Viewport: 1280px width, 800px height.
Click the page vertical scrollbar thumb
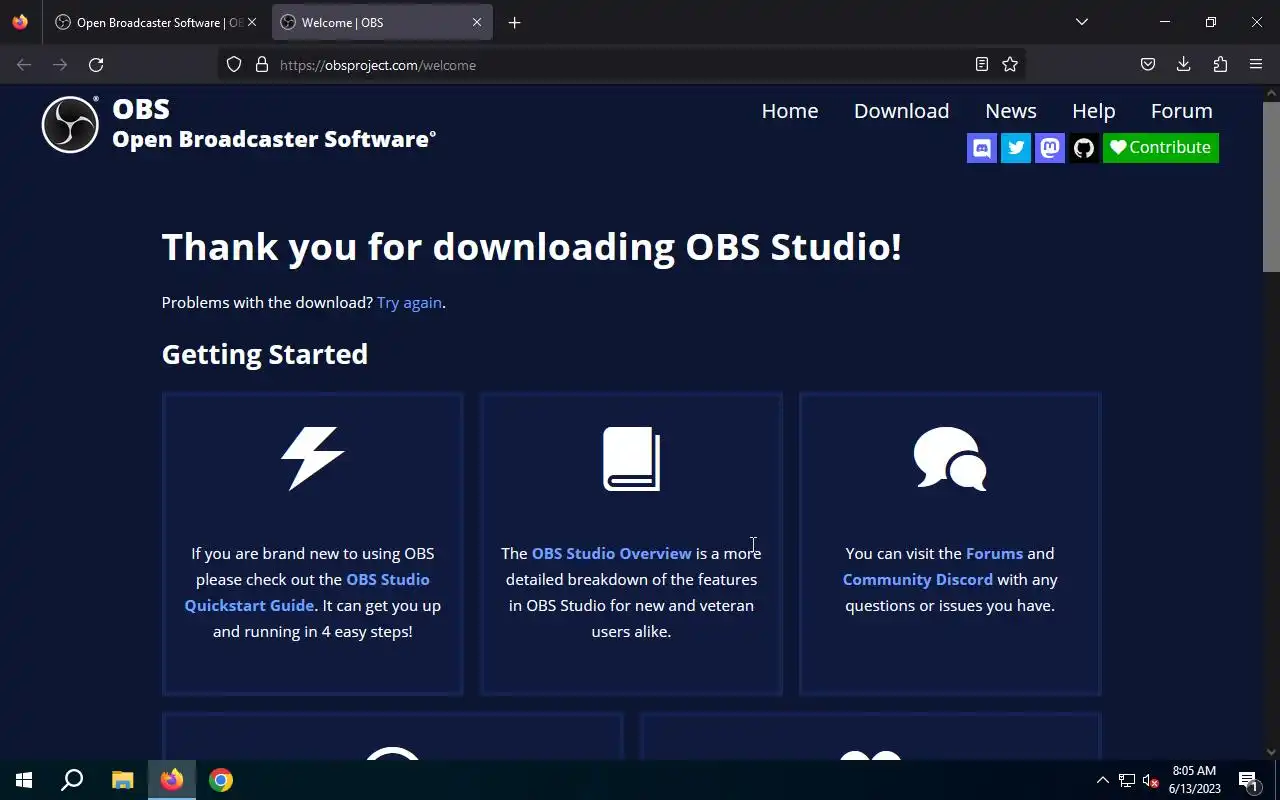[x=1271, y=187]
